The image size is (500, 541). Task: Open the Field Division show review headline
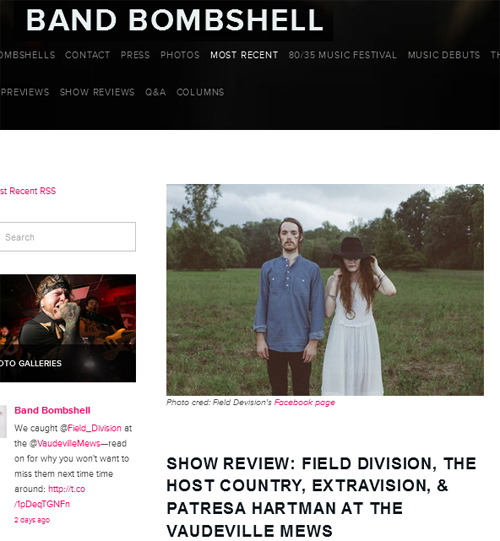pos(321,497)
